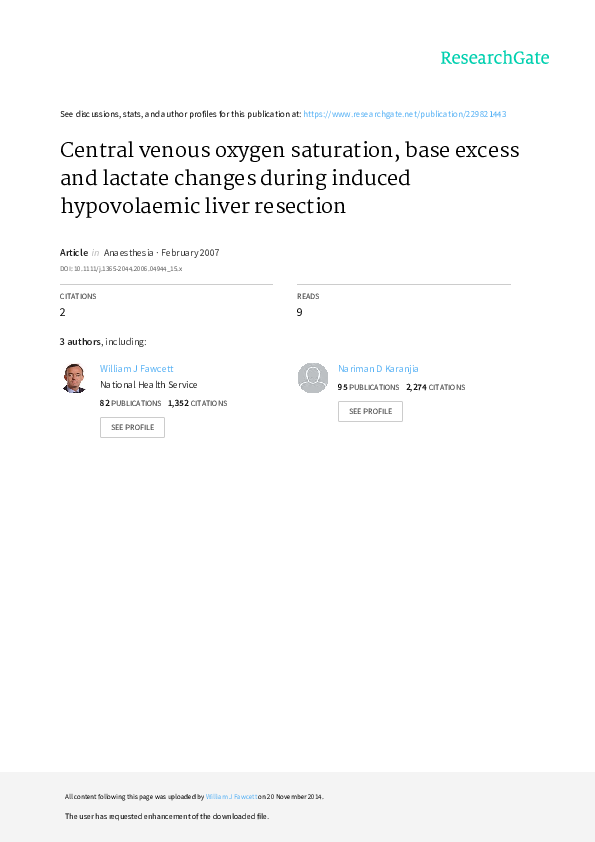Click William J Fawcett's profile photo
The width and height of the screenshot is (595, 842).
point(75,378)
